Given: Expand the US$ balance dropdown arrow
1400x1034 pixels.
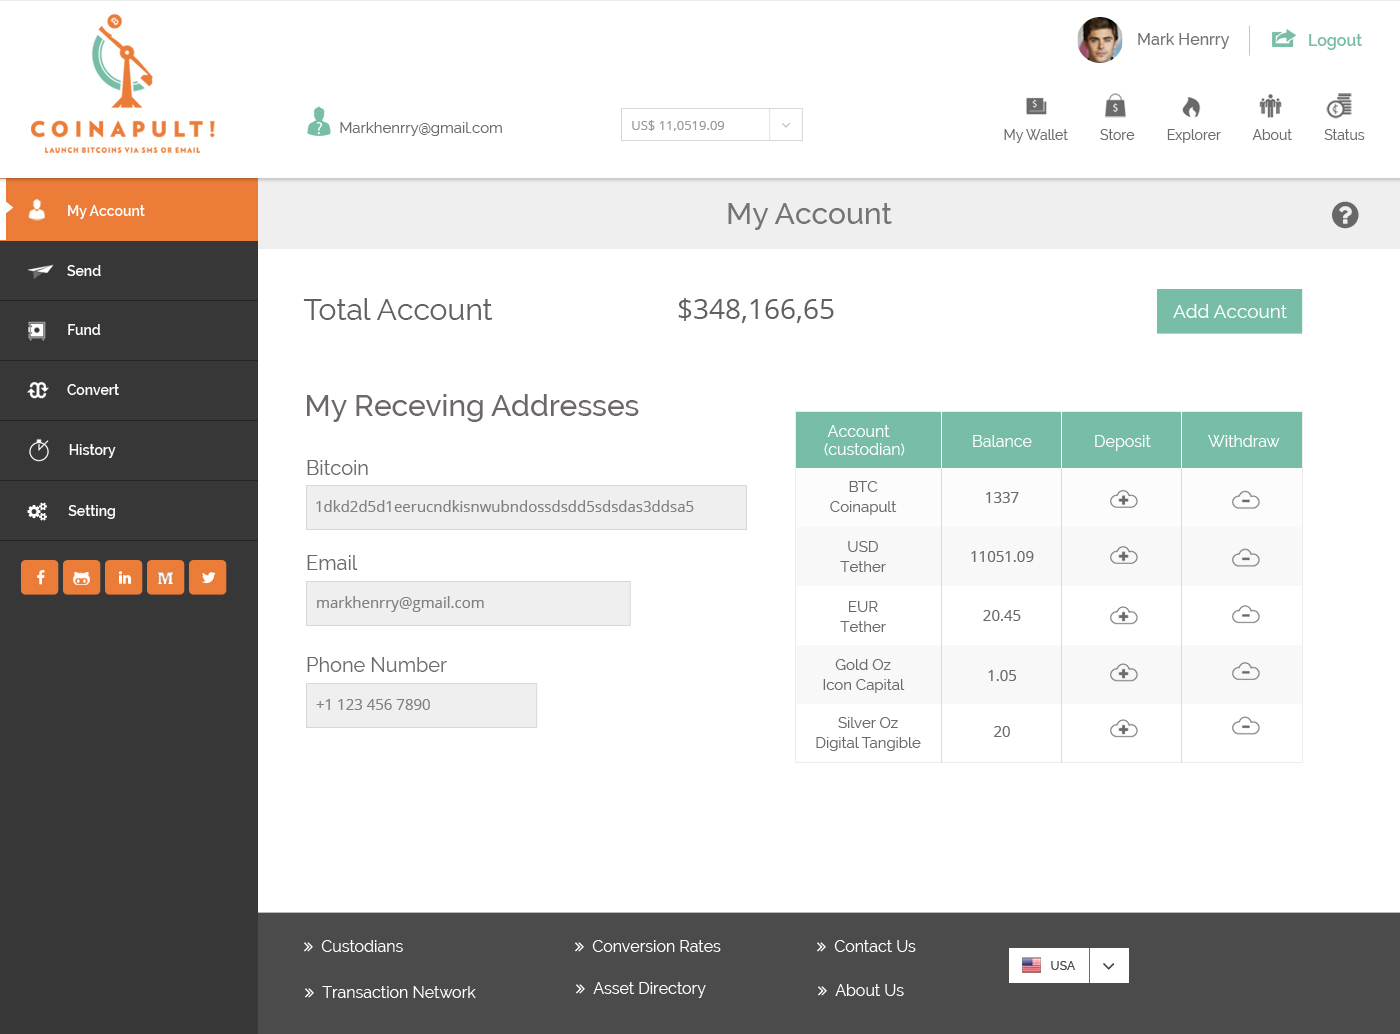Looking at the screenshot, I should pyautogui.click(x=786, y=125).
